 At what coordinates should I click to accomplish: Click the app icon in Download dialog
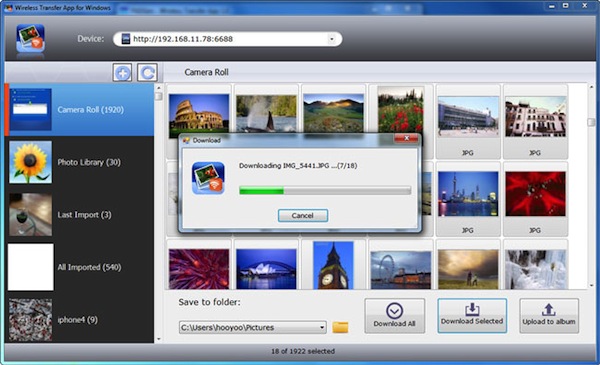tap(208, 178)
